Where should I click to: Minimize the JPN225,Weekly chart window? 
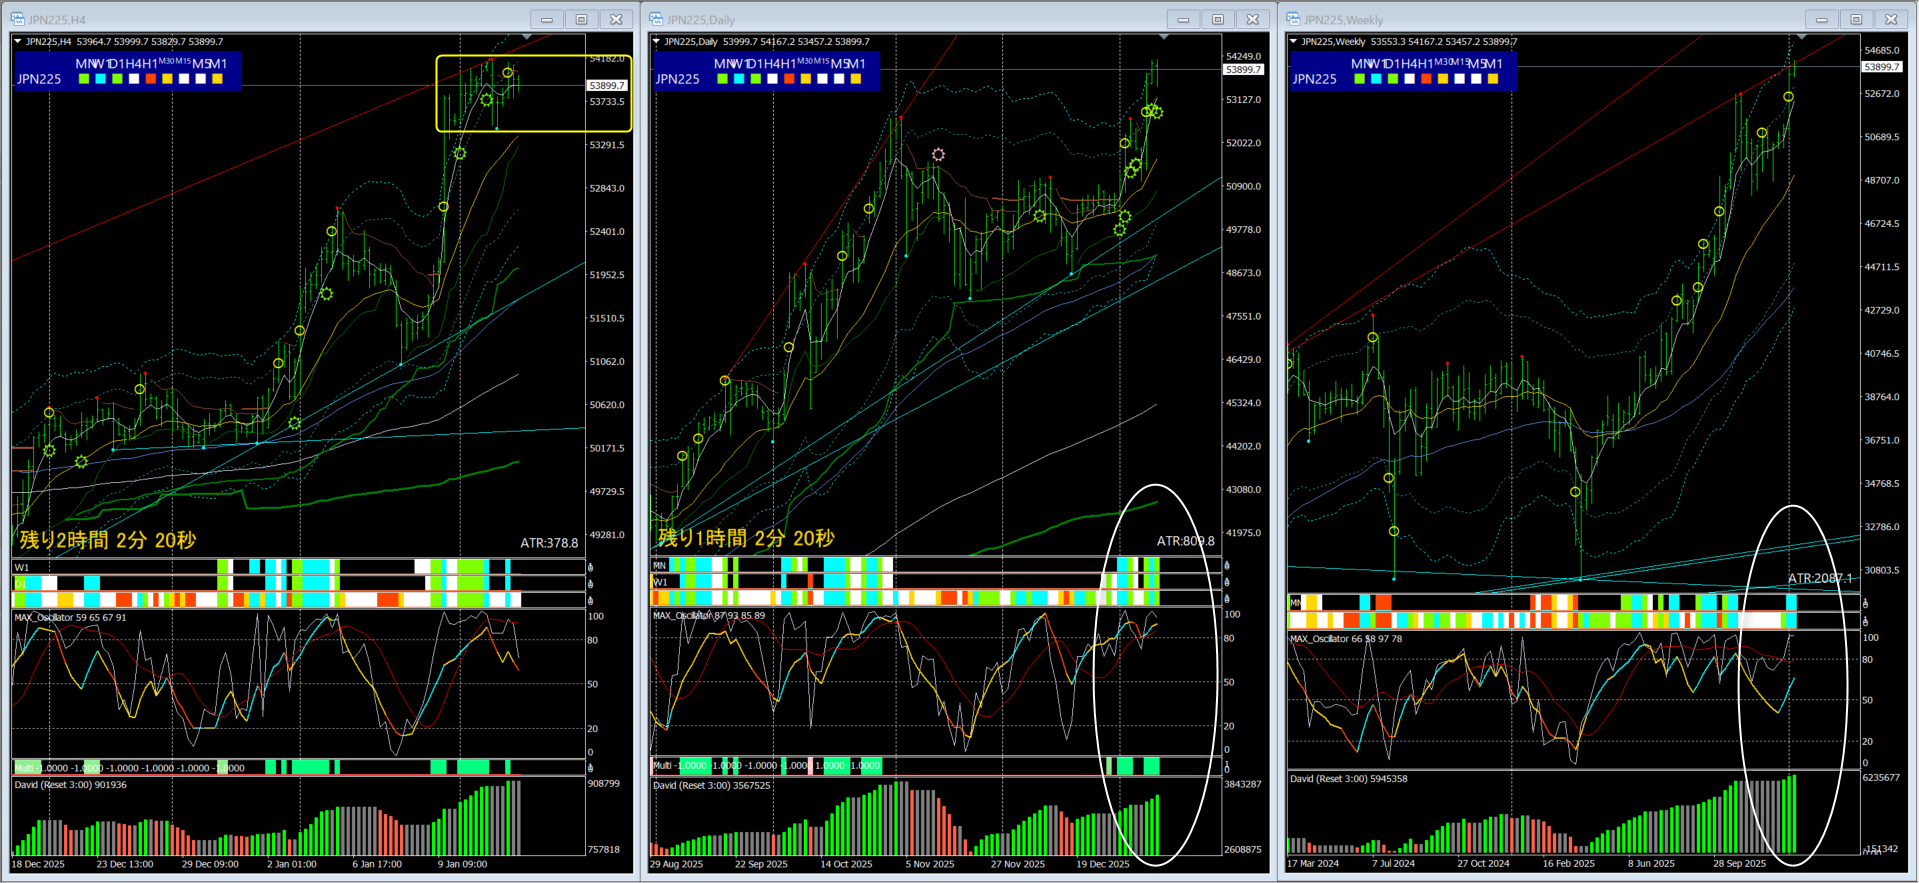1821,19
